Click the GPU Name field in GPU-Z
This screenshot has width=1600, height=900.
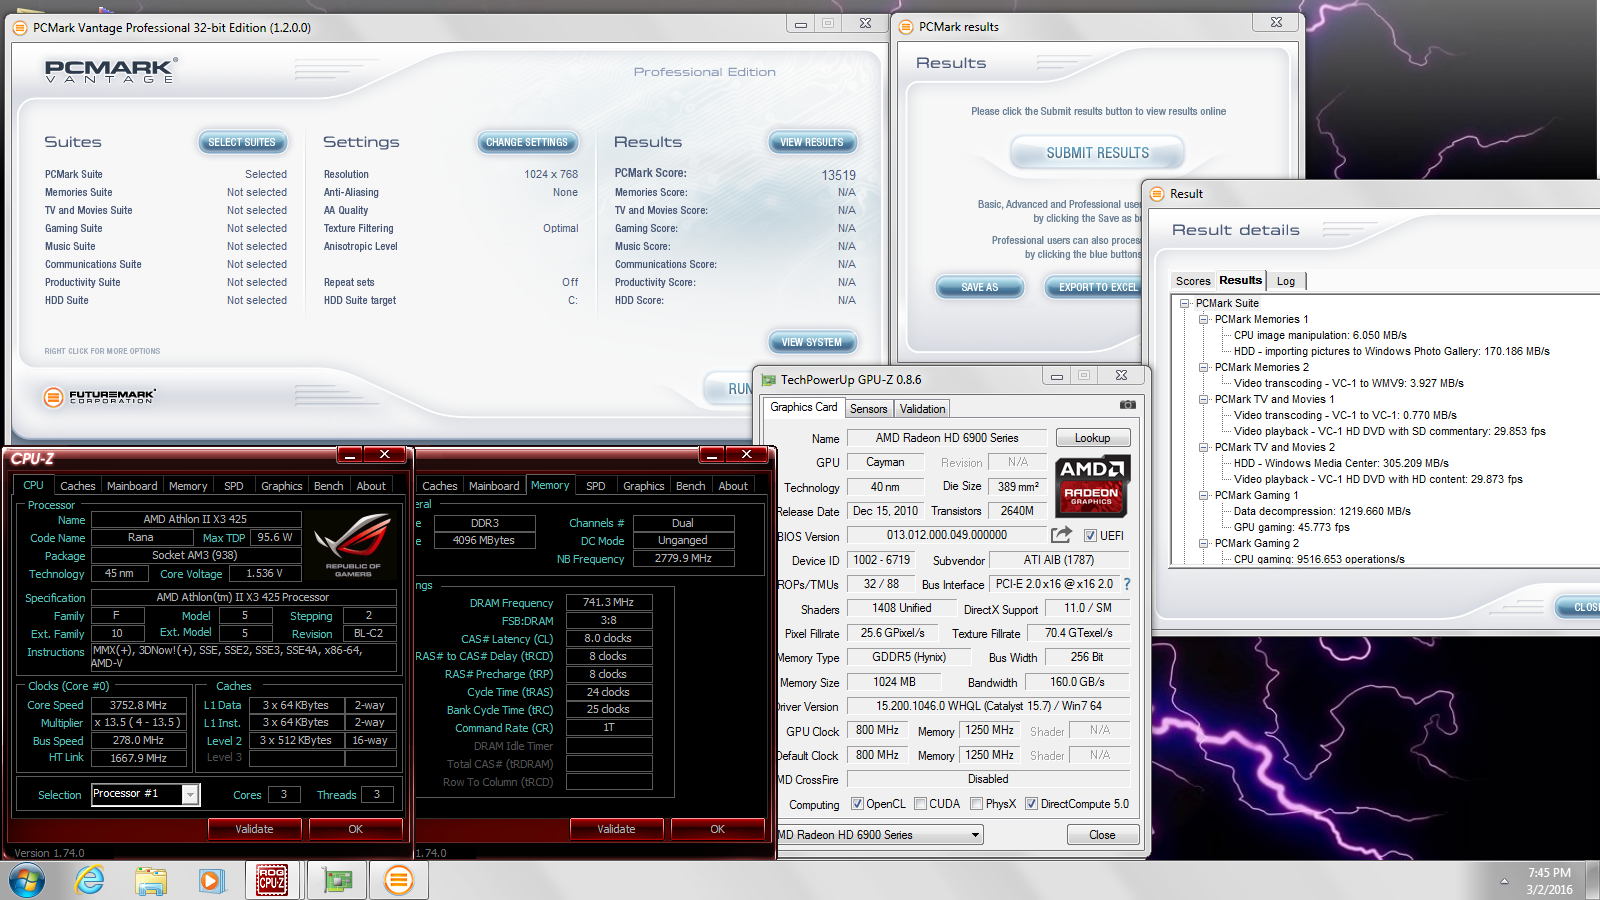[x=947, y=438]
